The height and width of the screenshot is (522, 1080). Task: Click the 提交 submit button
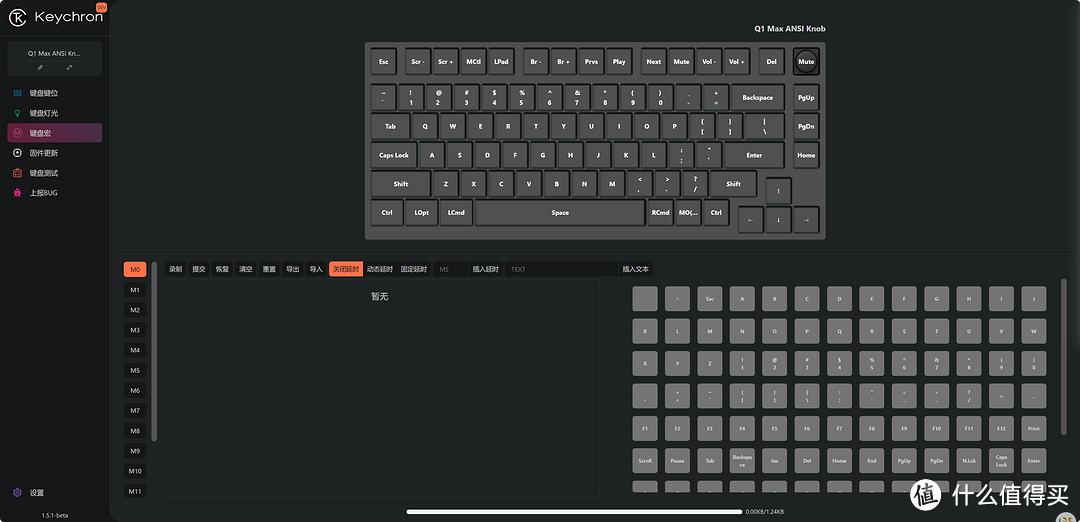coord(199,269)
